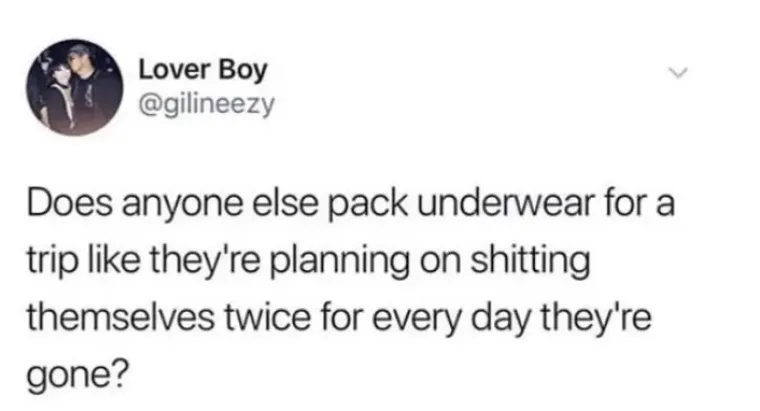
Task: Open Lover Boy's circular profile picture
Action: tap(75, 88)
